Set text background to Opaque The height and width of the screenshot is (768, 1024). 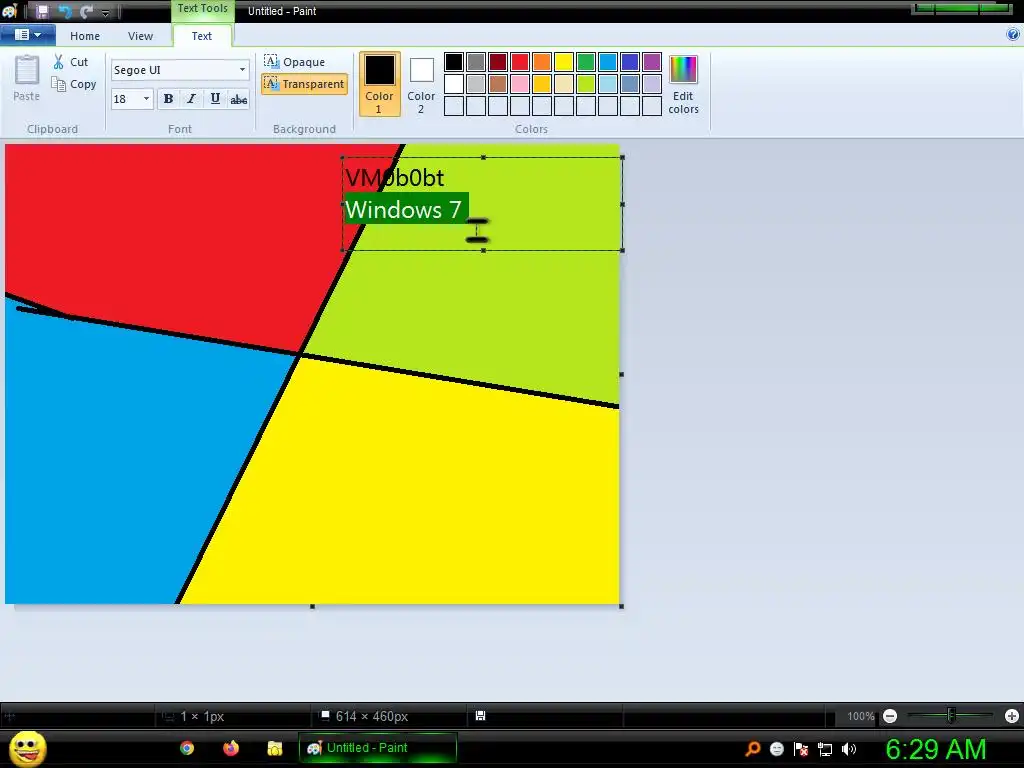tap(295, 61)
